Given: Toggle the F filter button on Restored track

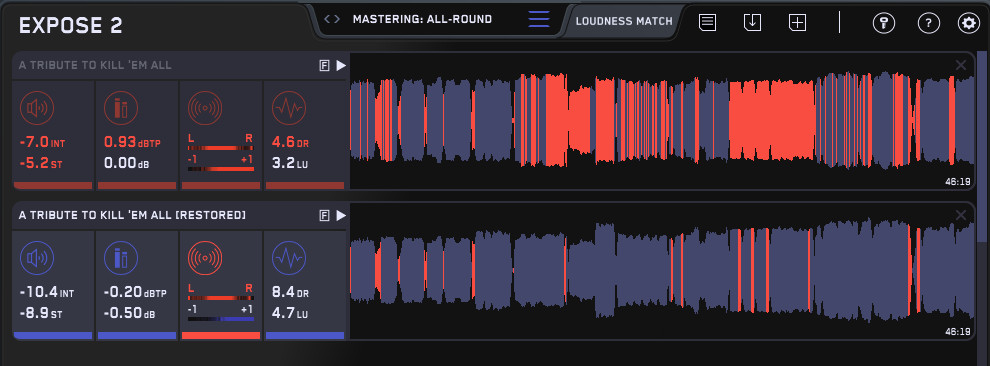Looking at the screenshot, I should [325, 216].
